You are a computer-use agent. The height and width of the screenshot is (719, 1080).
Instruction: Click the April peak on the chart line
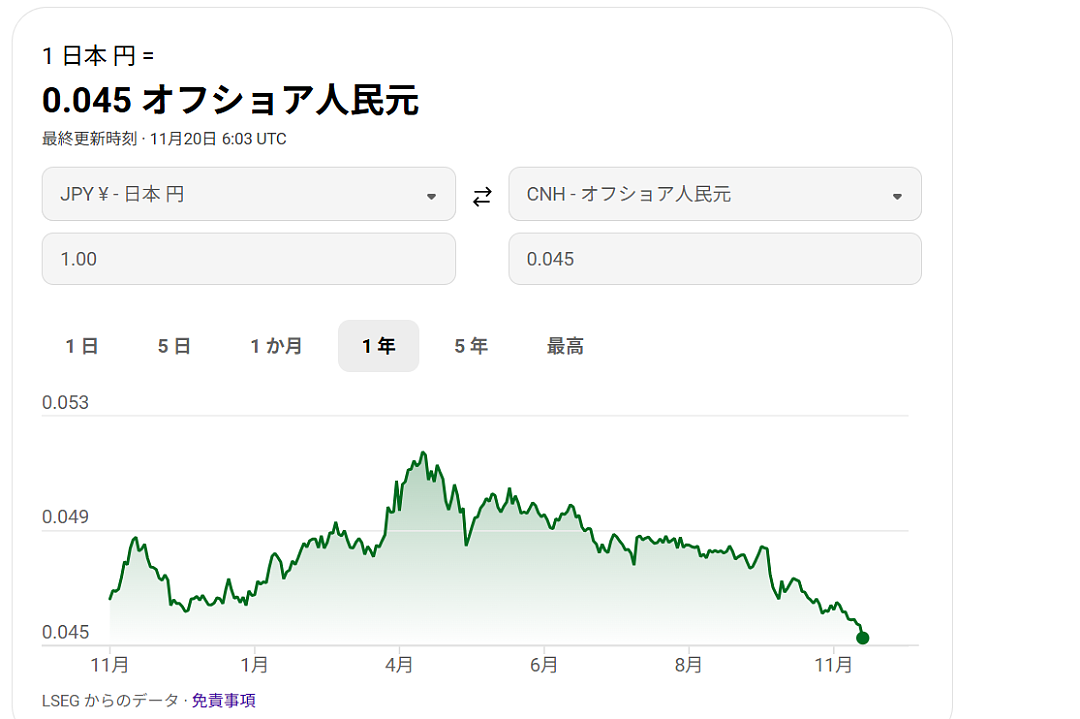(x=424, y=453)
